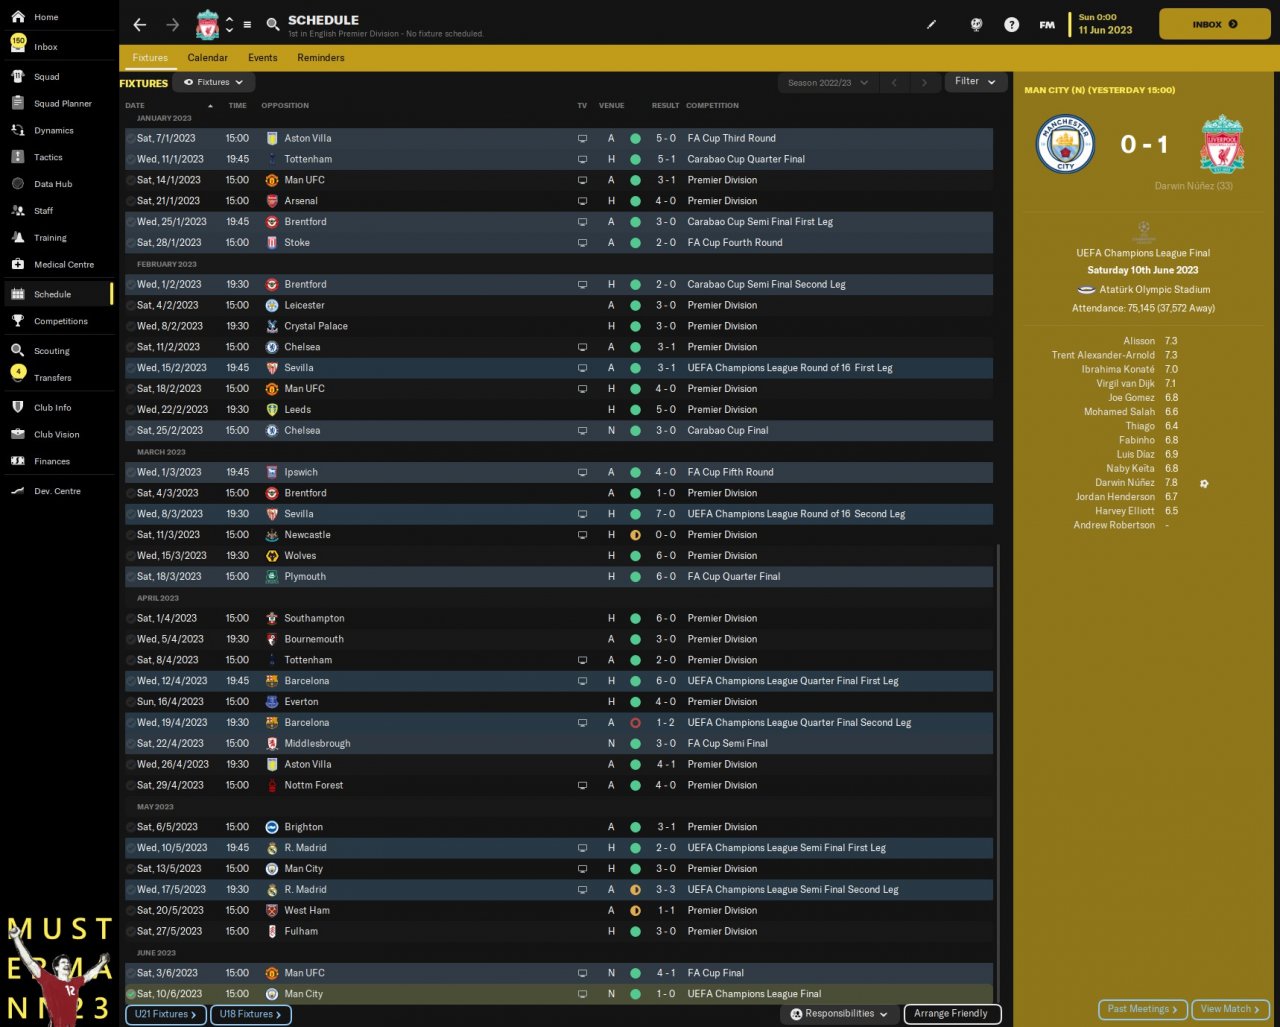Click the View Match button
Viewport: 1280px width, 1027px height.
[1230, 1009]
